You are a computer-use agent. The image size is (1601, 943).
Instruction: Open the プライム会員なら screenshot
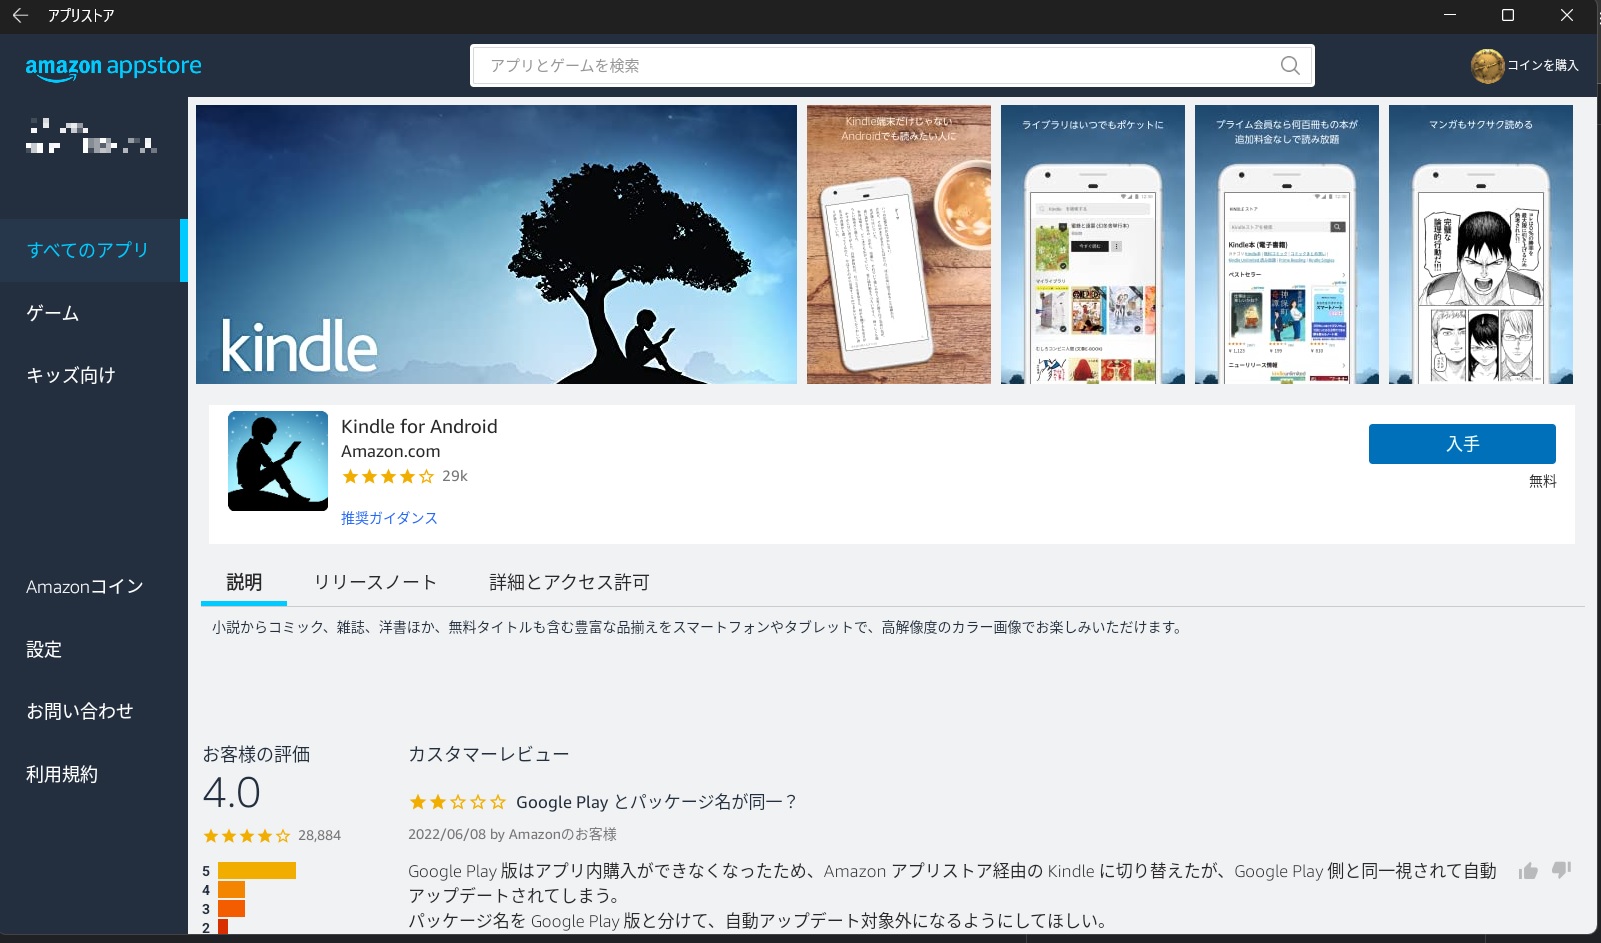pyautogui.click(x=1287, y=244)
